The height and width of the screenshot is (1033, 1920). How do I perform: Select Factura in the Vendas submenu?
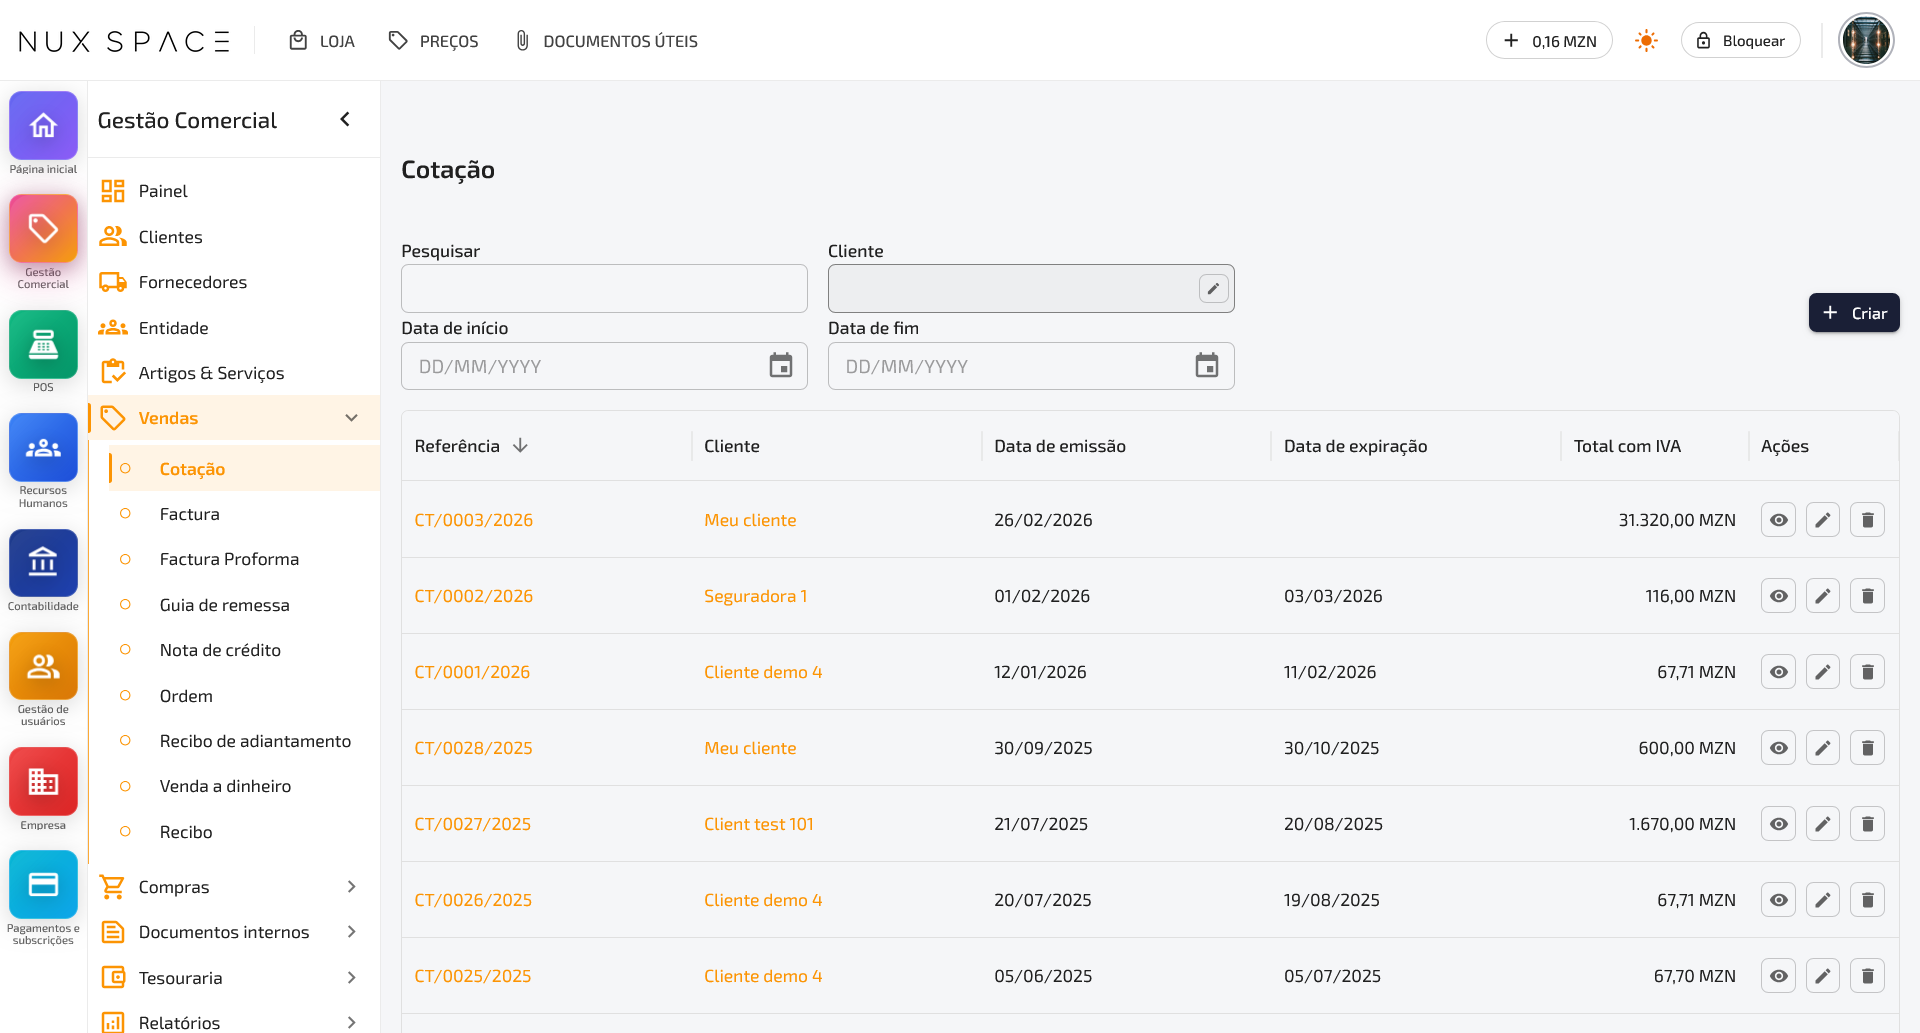[189, 514]
